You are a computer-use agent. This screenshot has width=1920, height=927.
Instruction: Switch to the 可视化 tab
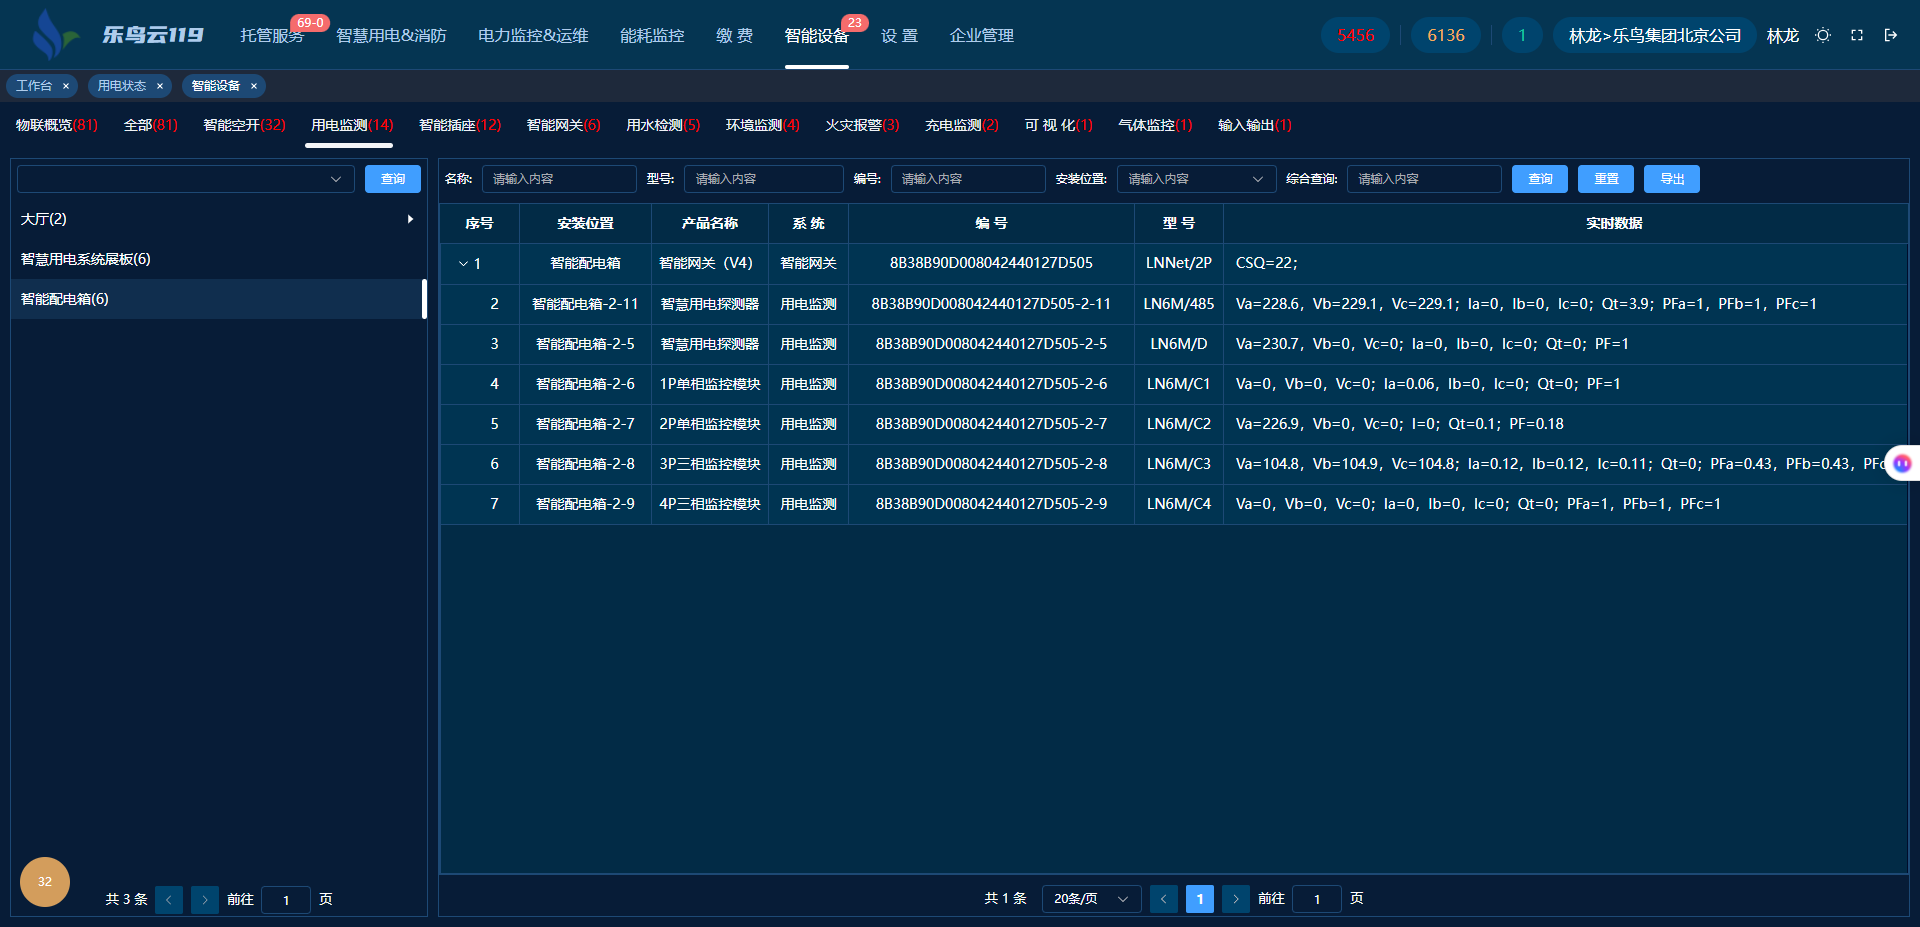pos(1058,125)
